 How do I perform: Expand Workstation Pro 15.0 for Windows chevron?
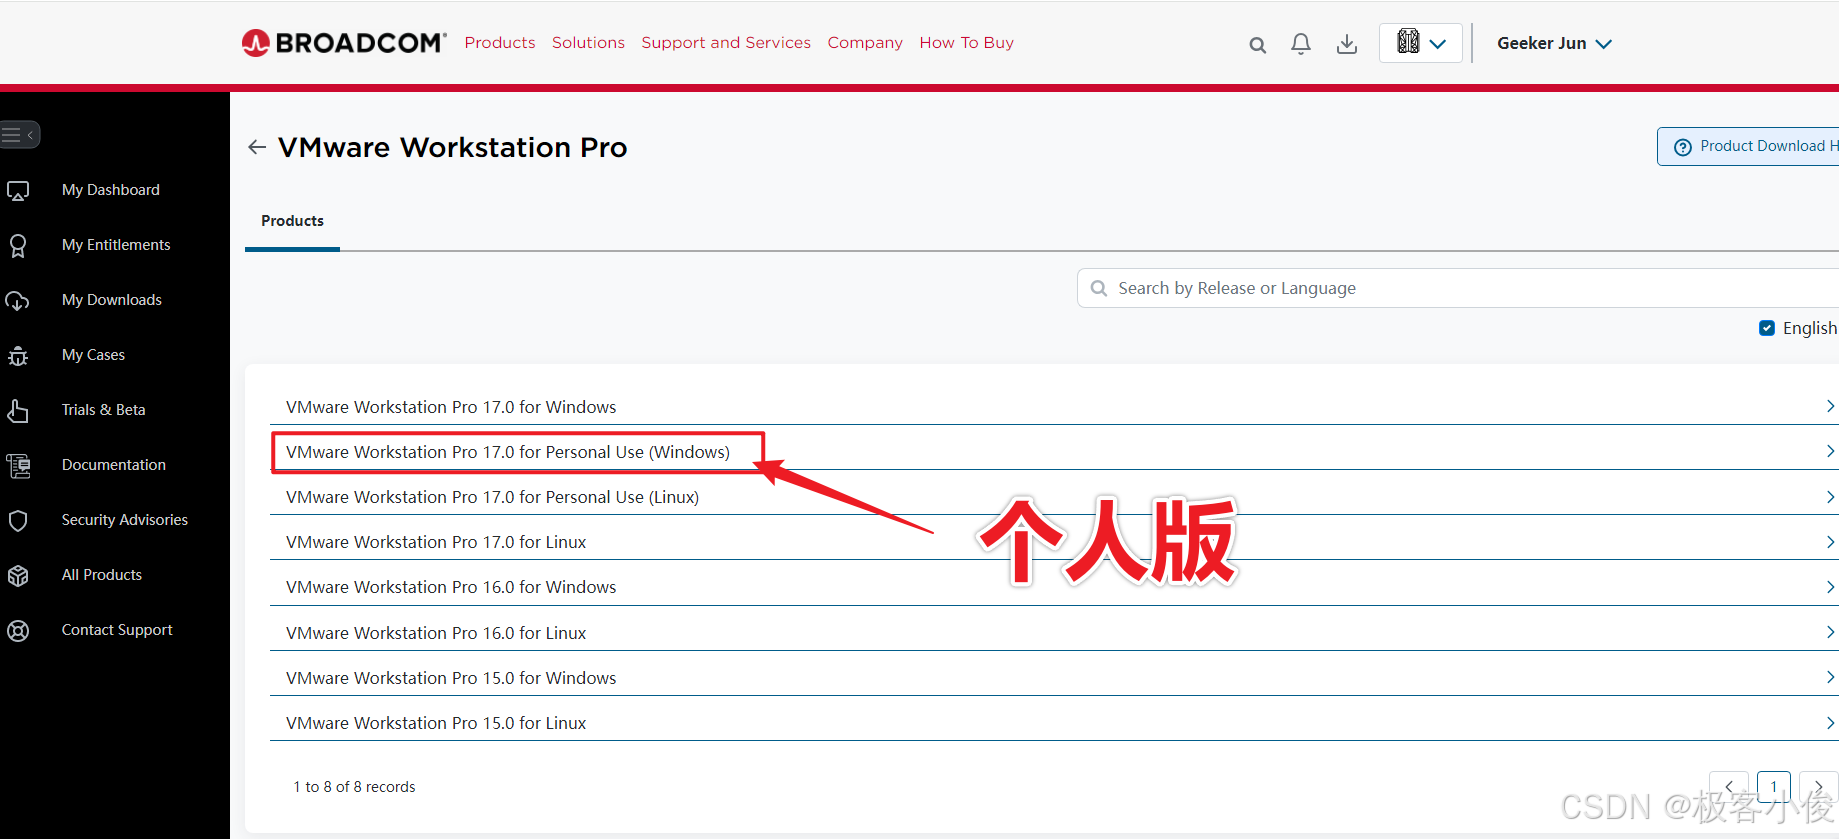1830,677
